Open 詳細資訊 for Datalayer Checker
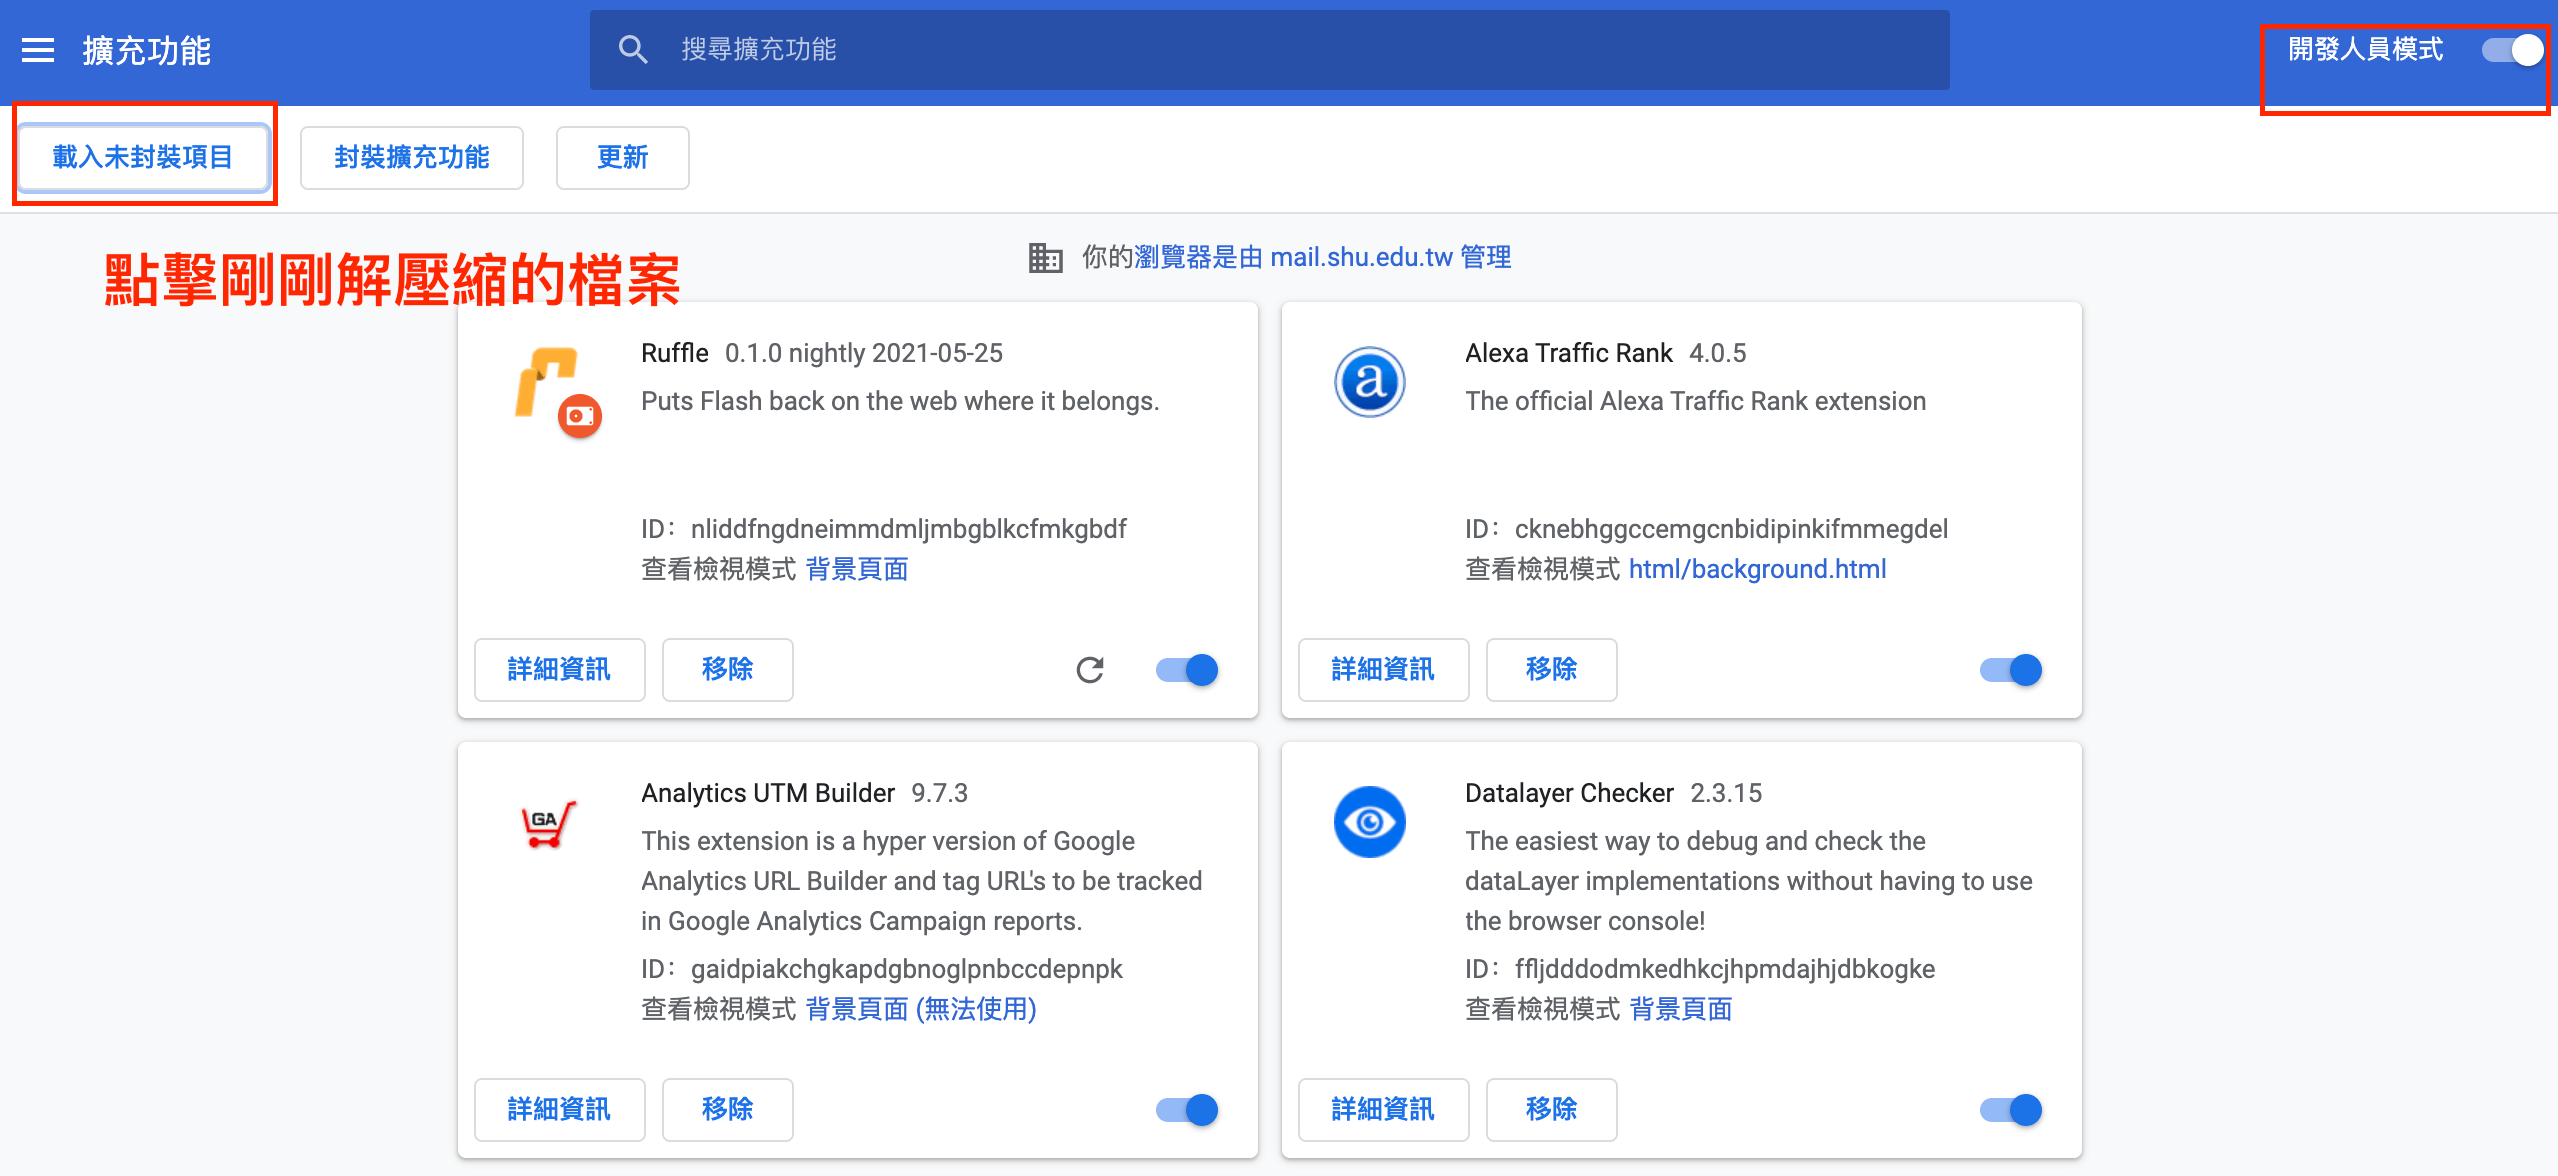Image resolution: width=2558 pixels, height=1176 pixels. (x=1384, y=1110)
